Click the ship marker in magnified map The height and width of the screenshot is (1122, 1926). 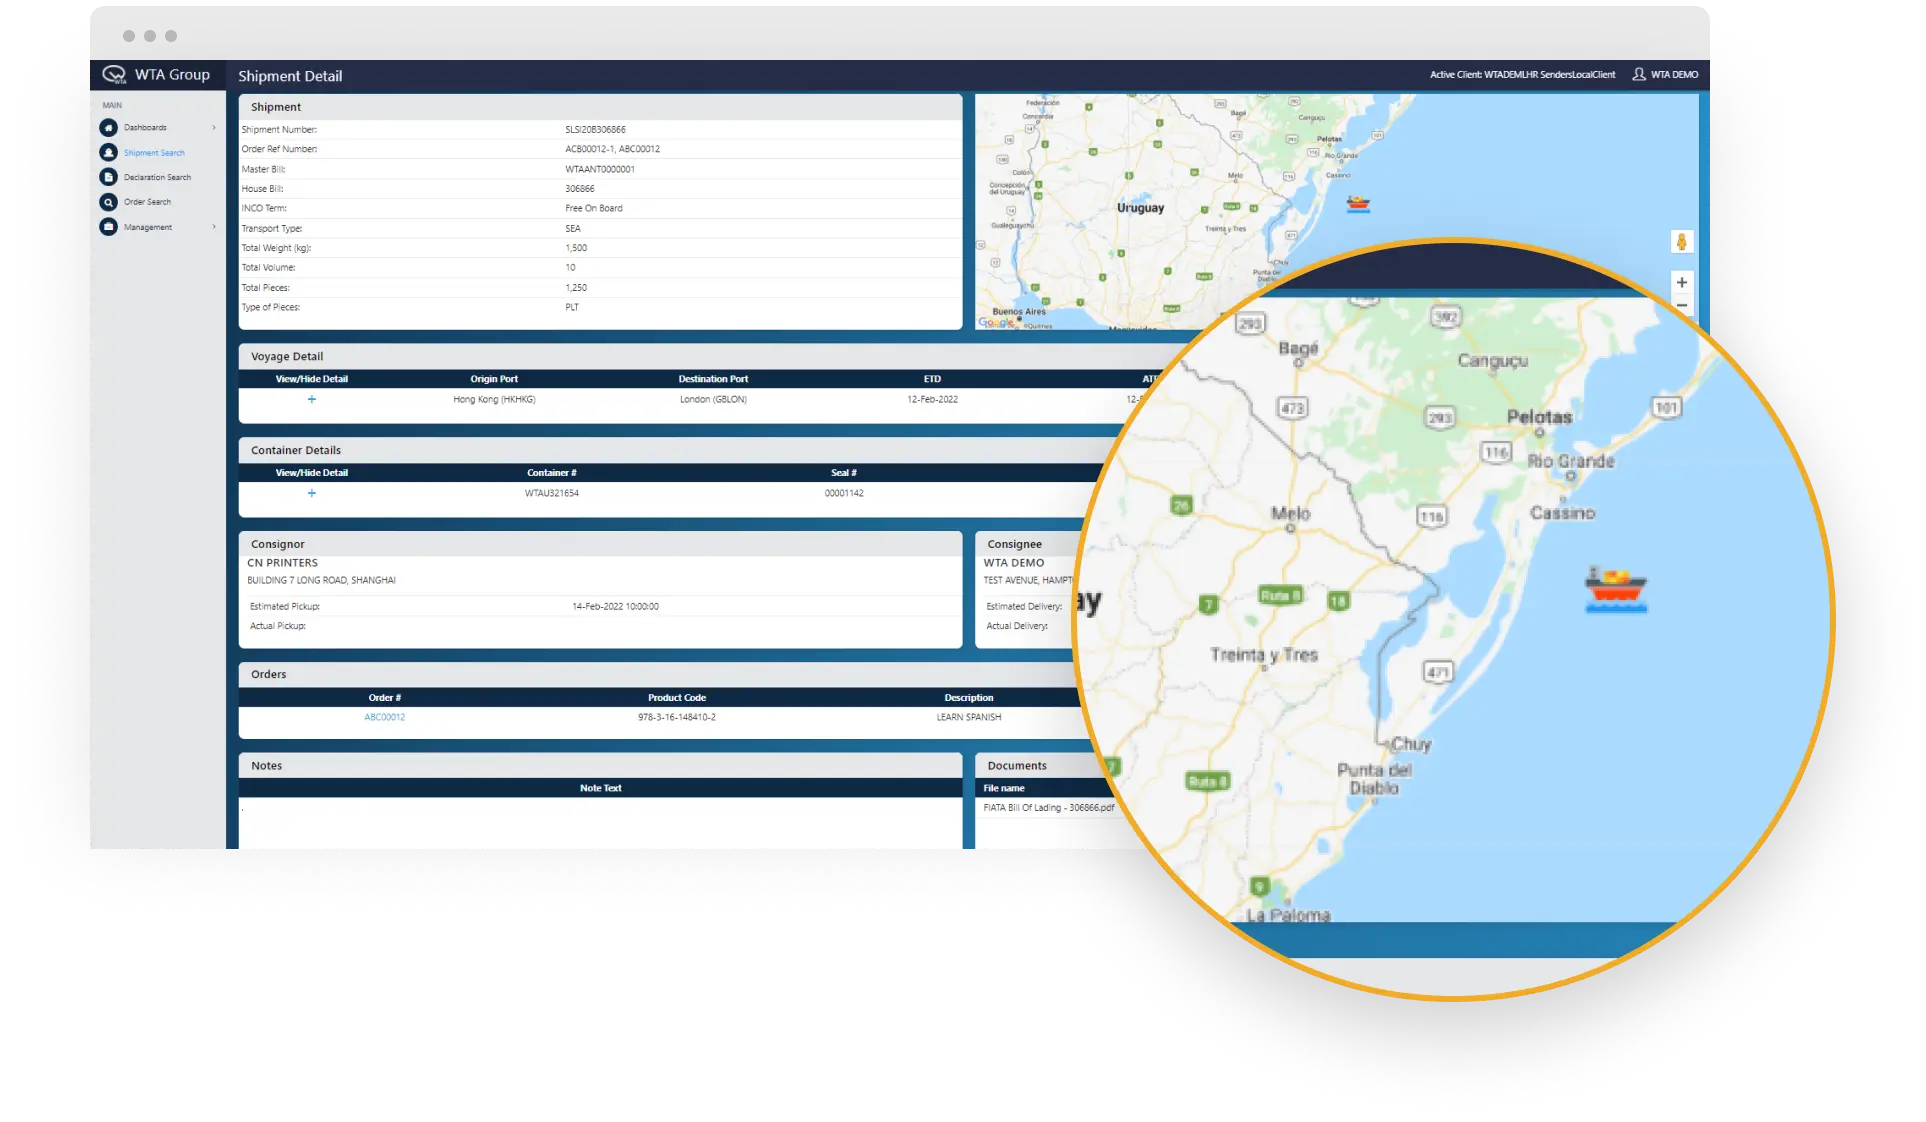(x=1615, y=590)
